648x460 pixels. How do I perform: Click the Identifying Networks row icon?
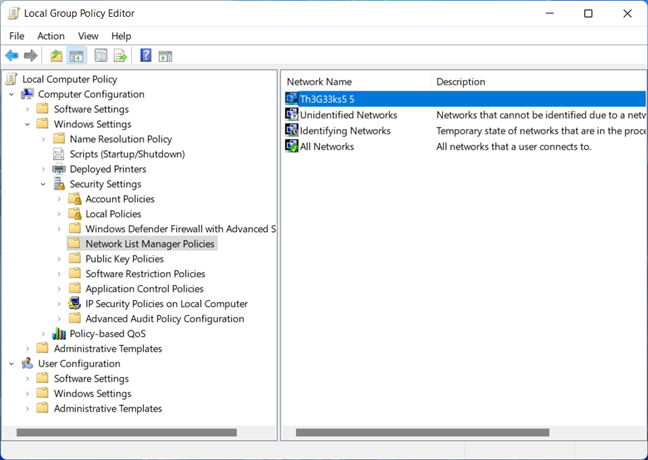click(x=292, y=130)
